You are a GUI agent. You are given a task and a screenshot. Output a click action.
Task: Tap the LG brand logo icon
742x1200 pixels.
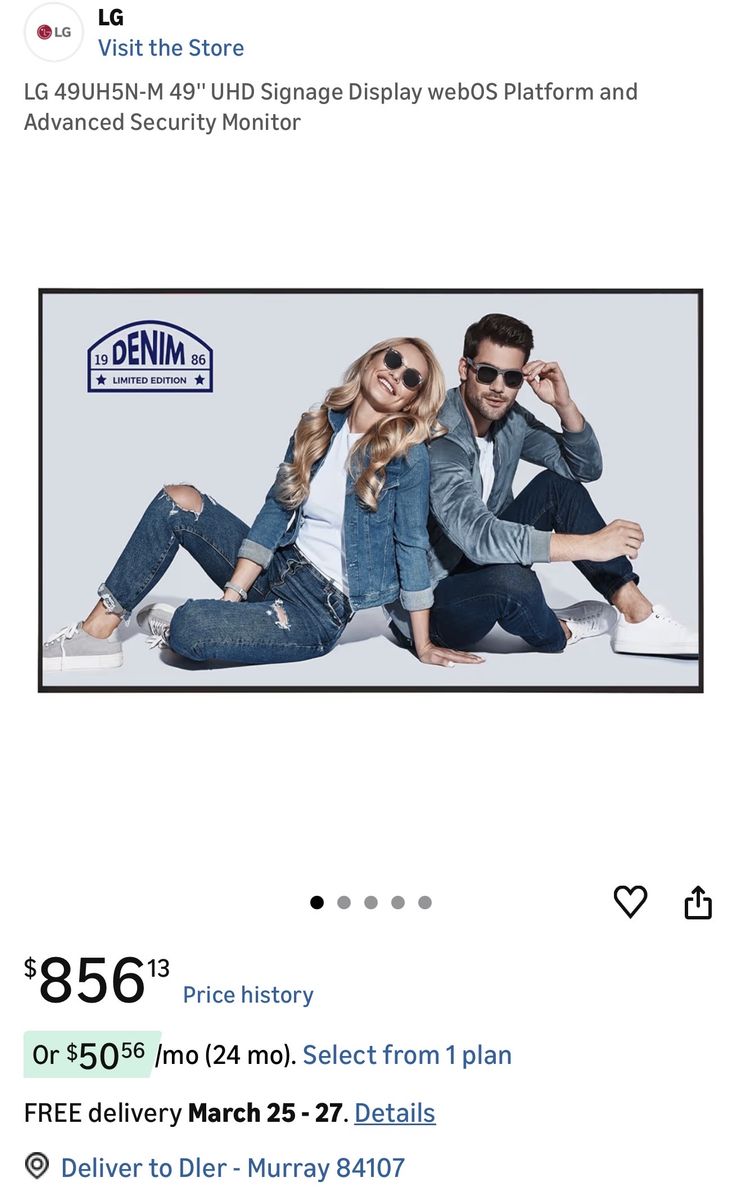pyautogui.click(x=54, y=32)
